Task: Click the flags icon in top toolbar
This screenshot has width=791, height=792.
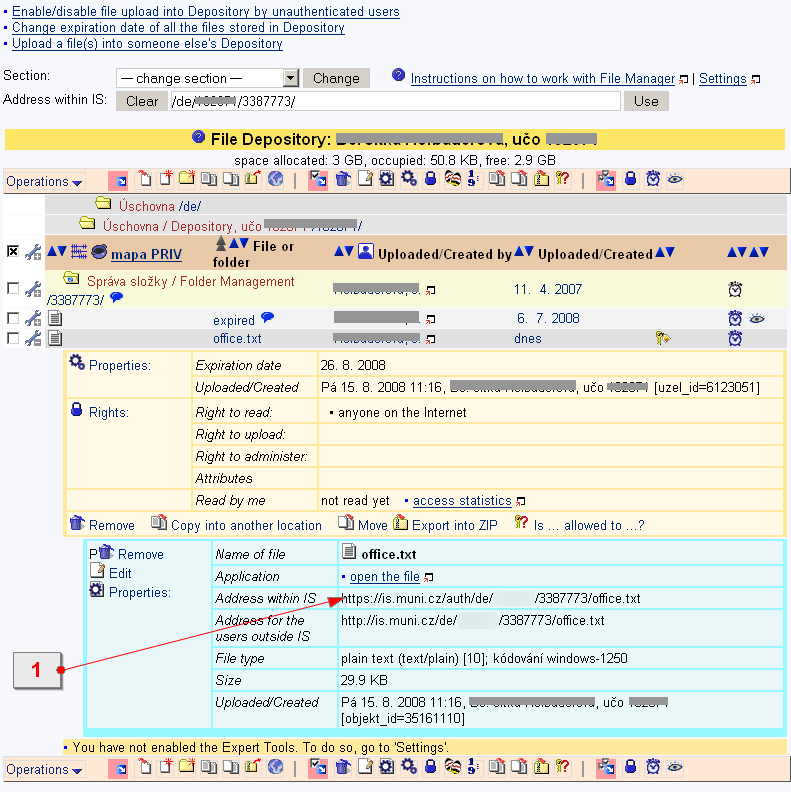Action: click(453, 179)
